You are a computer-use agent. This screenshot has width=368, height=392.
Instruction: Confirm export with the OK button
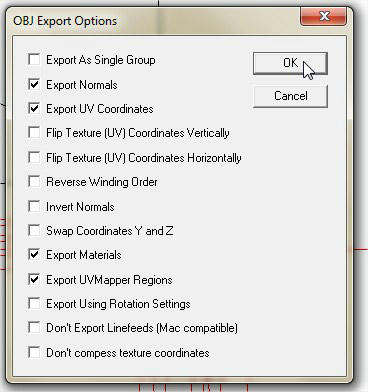290,63
